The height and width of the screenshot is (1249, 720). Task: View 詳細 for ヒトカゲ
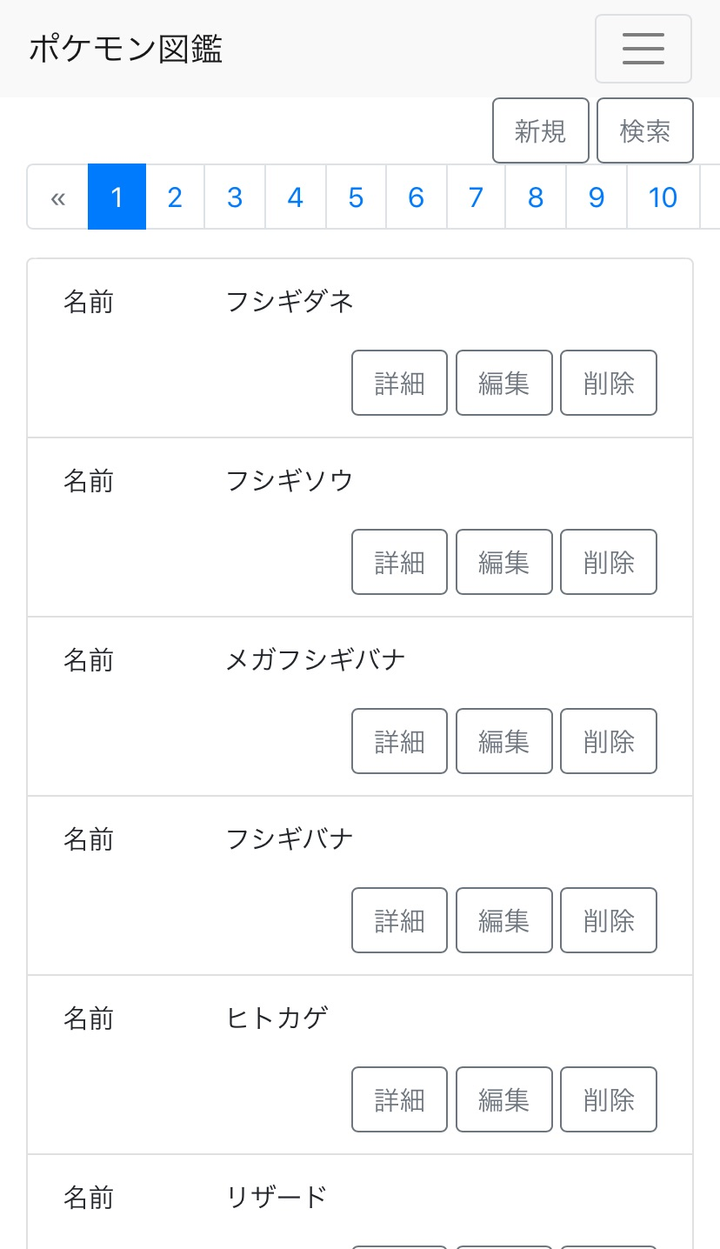[399, 1099]
